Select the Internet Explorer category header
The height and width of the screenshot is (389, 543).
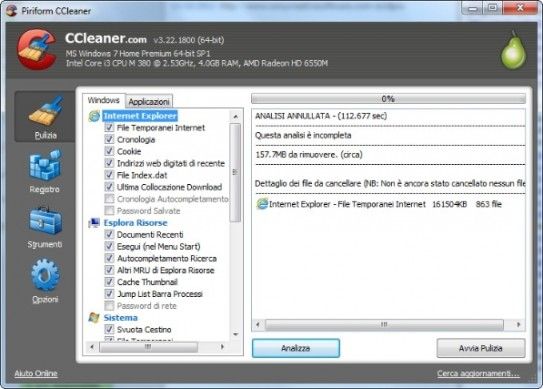[140, 116]
